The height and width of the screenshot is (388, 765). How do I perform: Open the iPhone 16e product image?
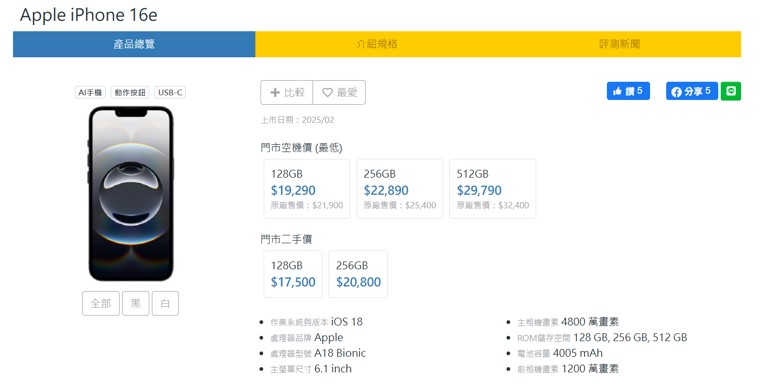pos(131,194)
